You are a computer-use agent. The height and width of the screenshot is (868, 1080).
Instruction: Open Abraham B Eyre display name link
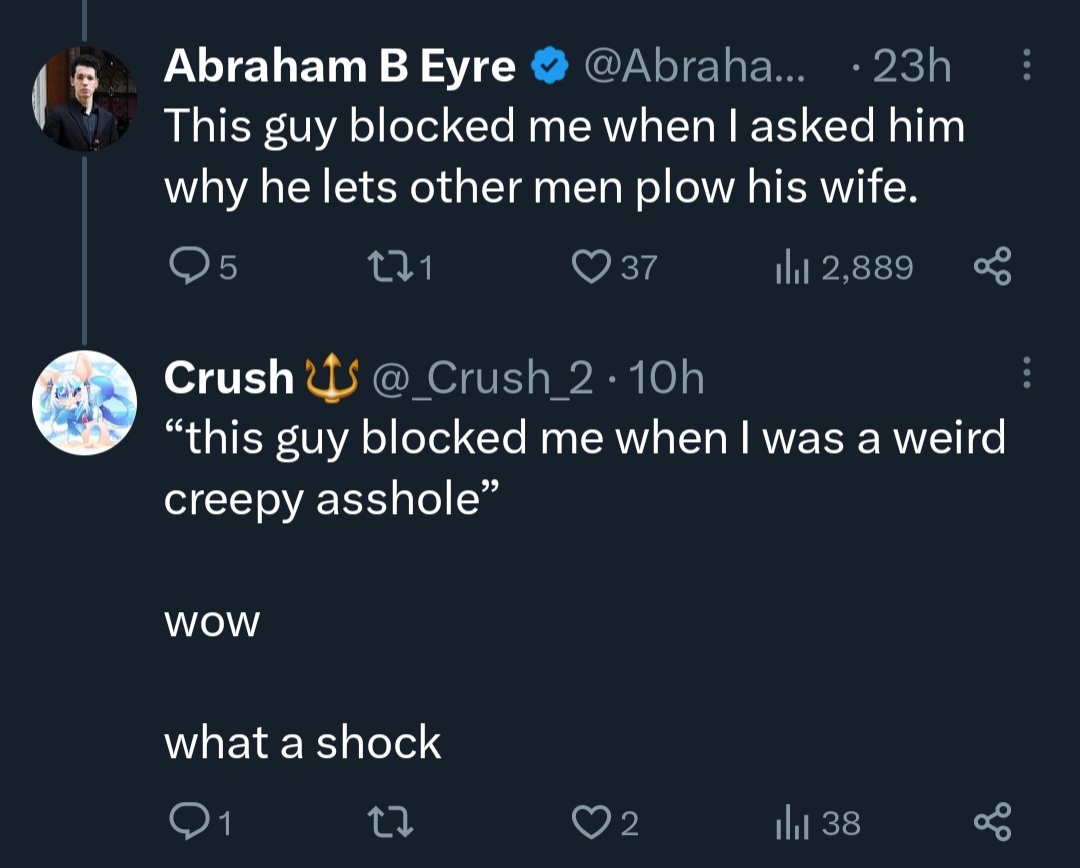(340, 66)
